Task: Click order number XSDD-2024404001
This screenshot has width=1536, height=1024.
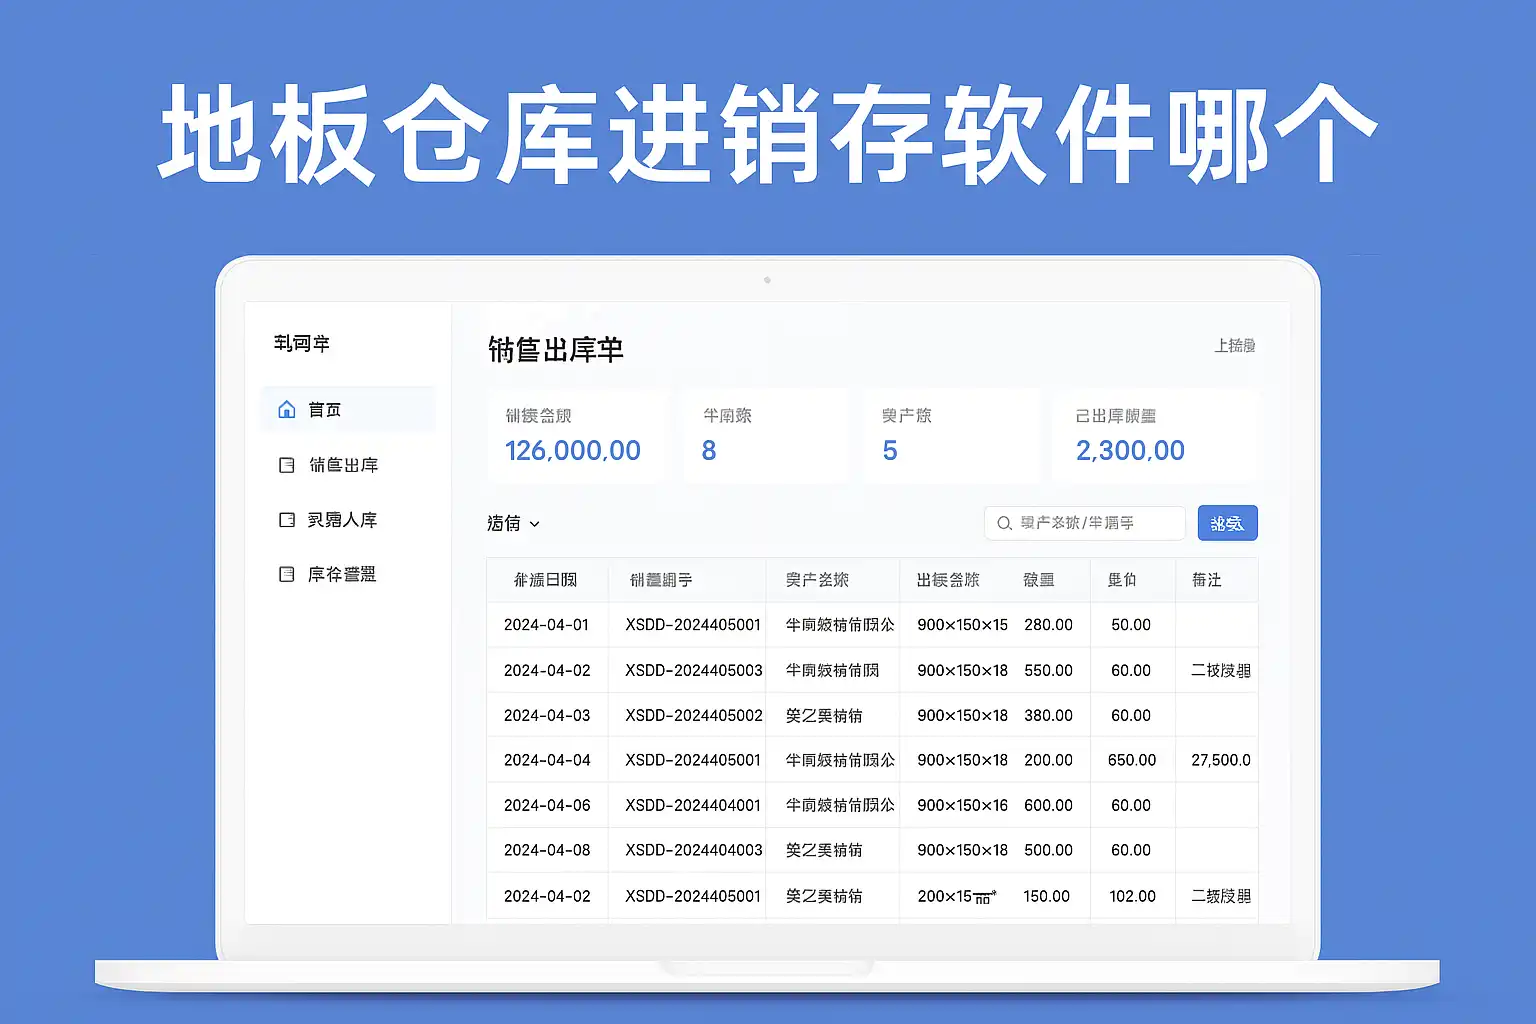Action: tap(693, 805)
